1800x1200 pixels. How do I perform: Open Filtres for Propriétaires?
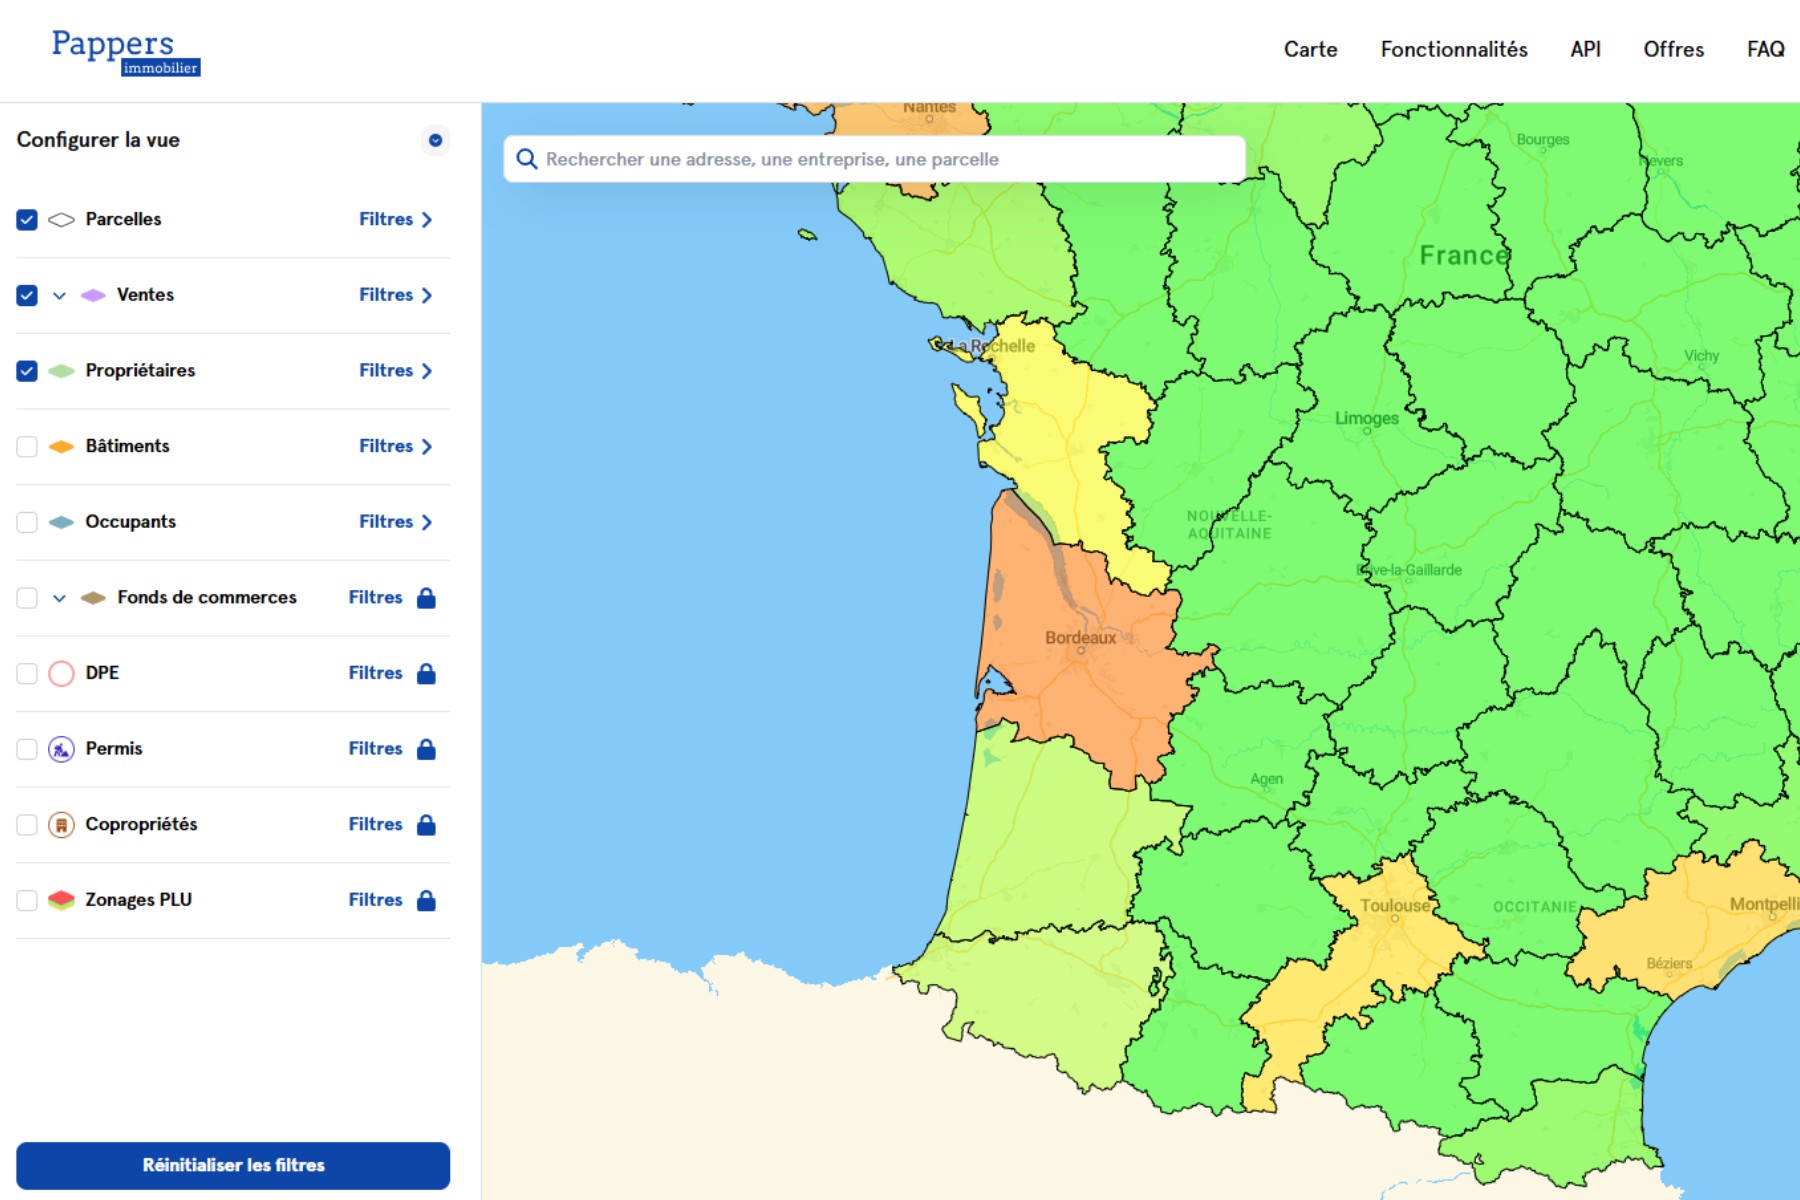[x=395, y=371]
